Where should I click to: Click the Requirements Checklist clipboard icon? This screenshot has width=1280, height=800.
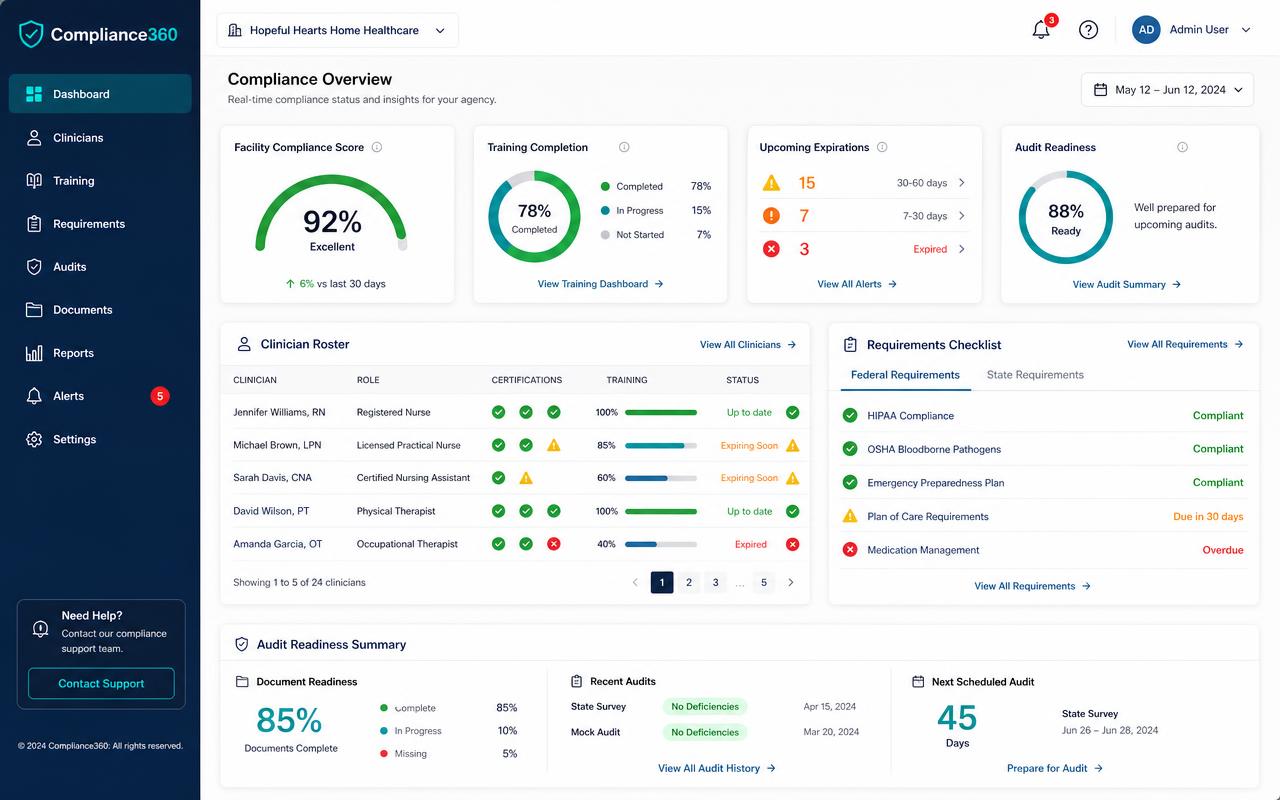[850, 345]
